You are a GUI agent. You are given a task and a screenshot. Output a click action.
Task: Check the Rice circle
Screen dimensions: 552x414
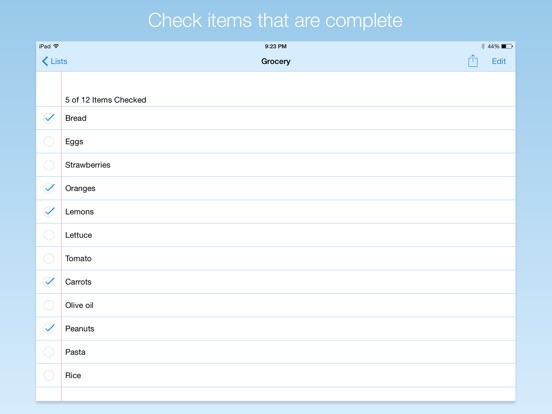click(x=49, y=375)
